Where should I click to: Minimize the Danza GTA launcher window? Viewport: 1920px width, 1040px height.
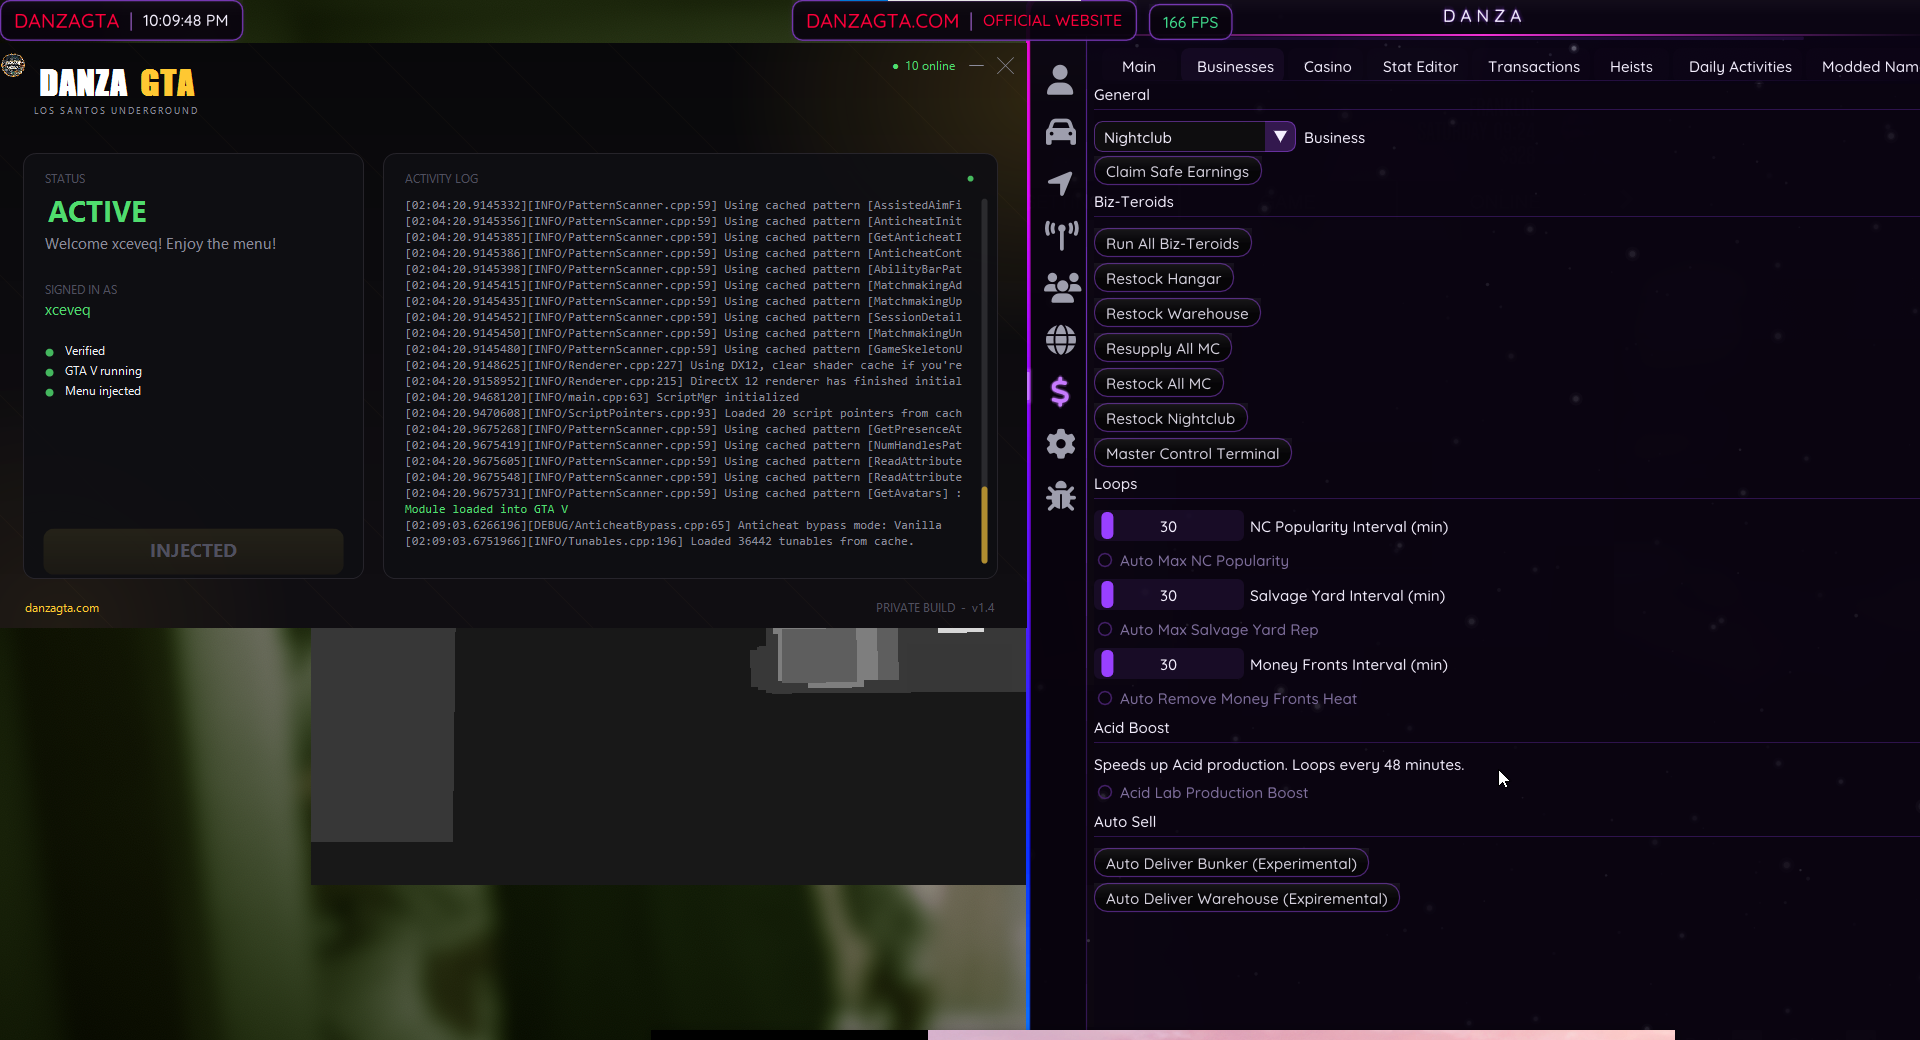(976, 66)
